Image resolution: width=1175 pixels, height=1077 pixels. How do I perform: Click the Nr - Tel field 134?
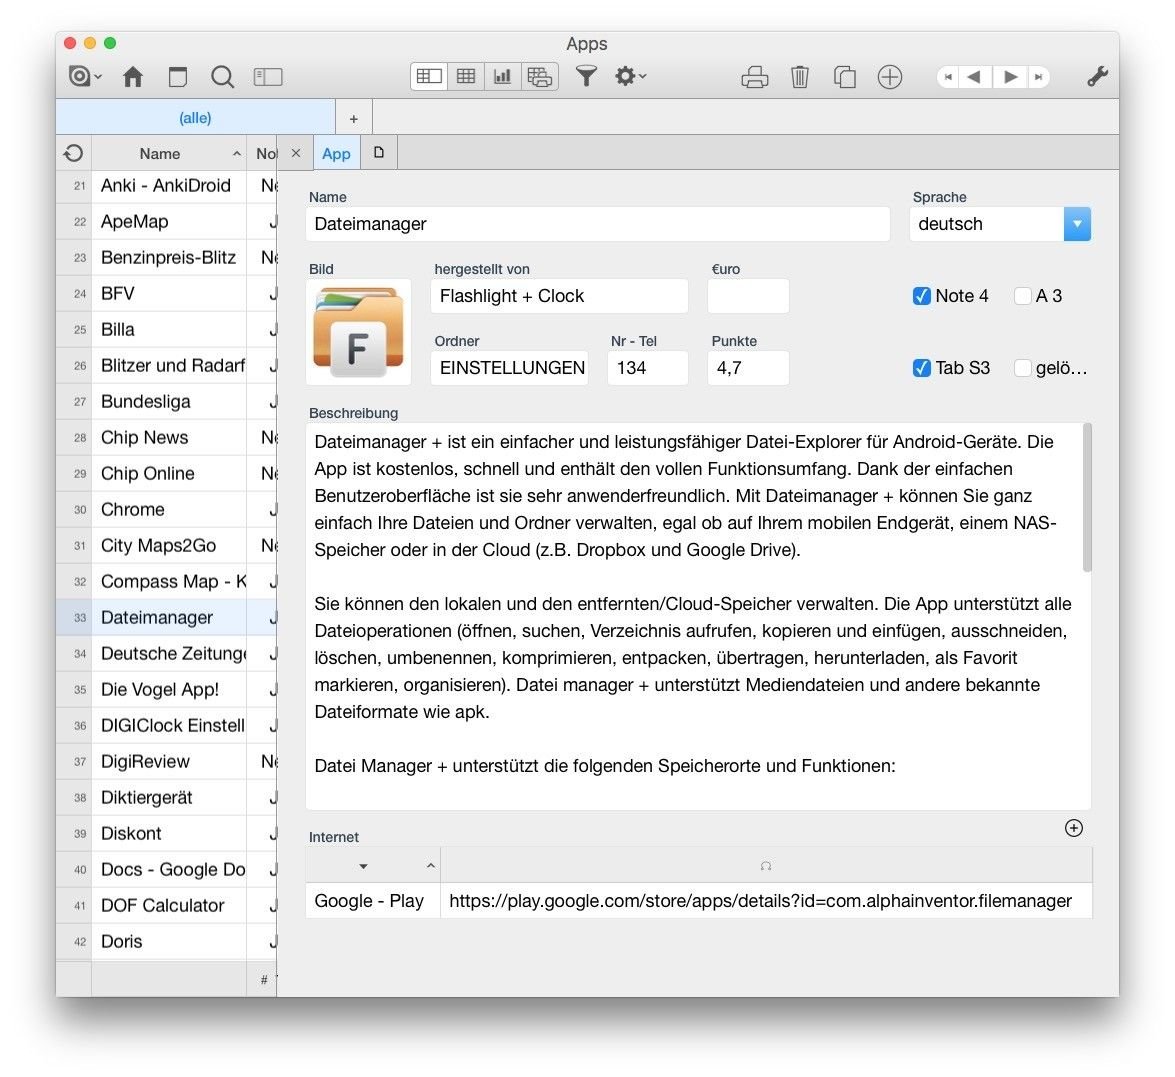[647, 368]
